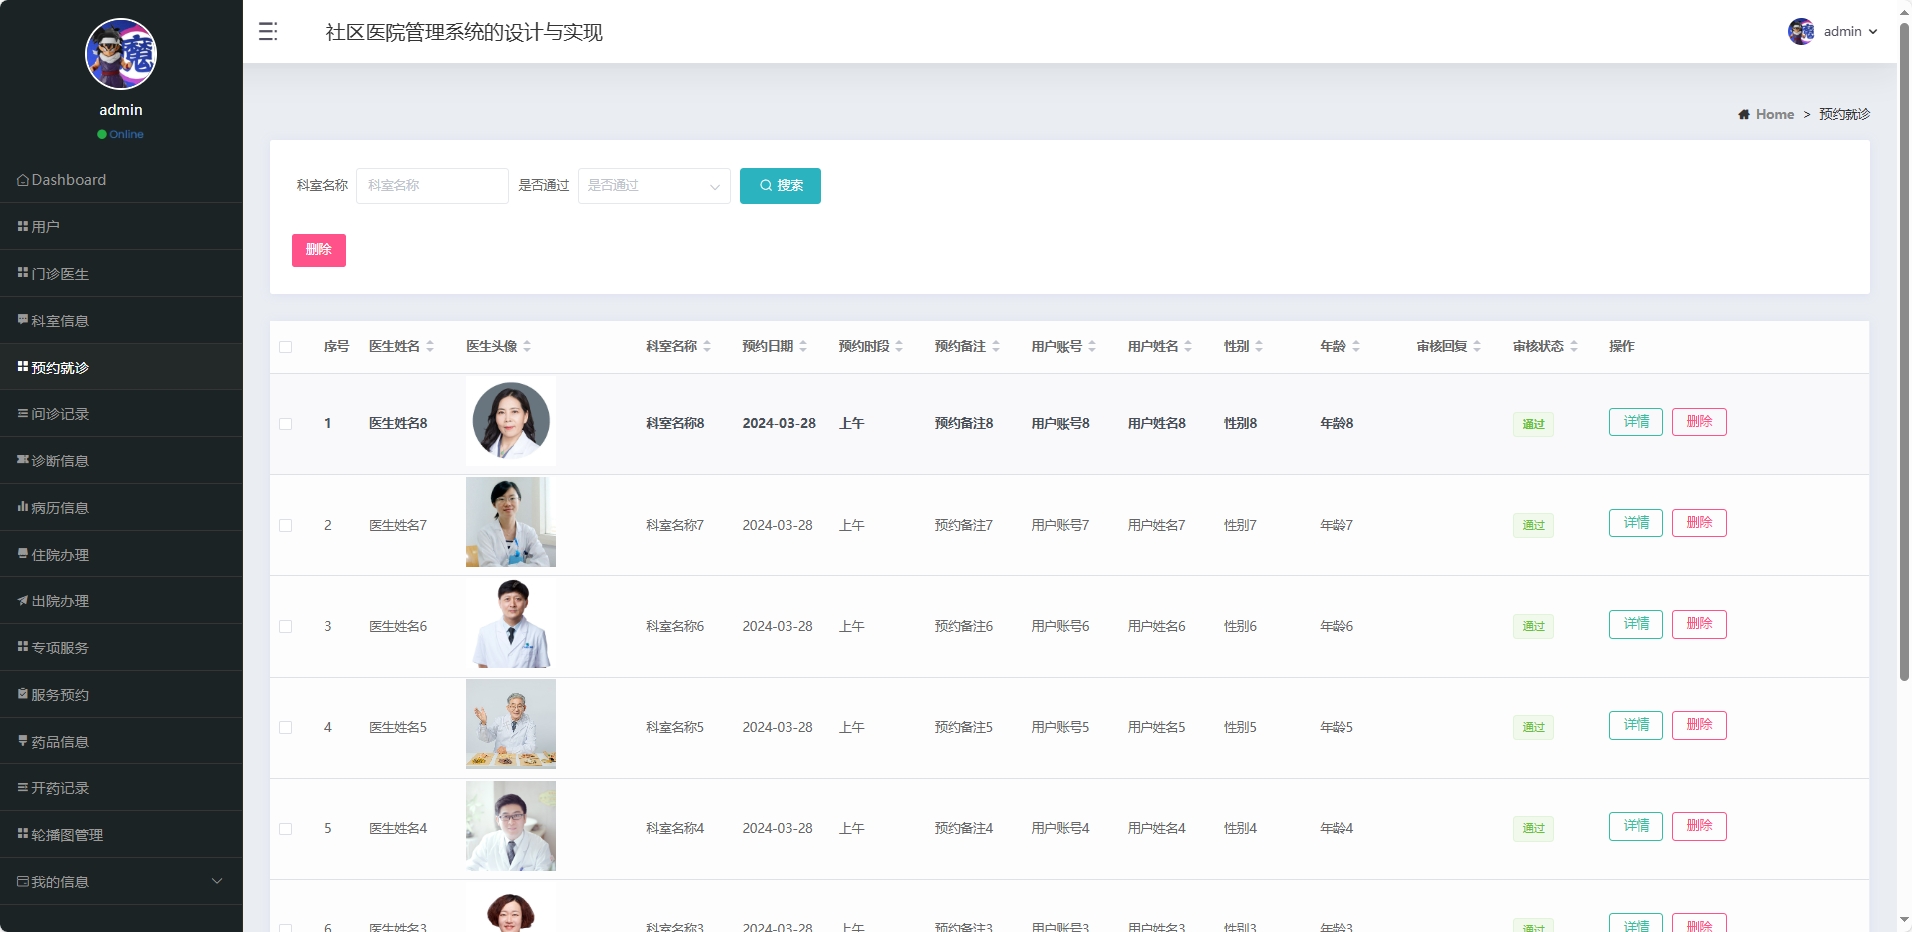1912x932 pixels.
Task: Sort by 审核状态 column arrows
Action: click(x=1574, y=347)
